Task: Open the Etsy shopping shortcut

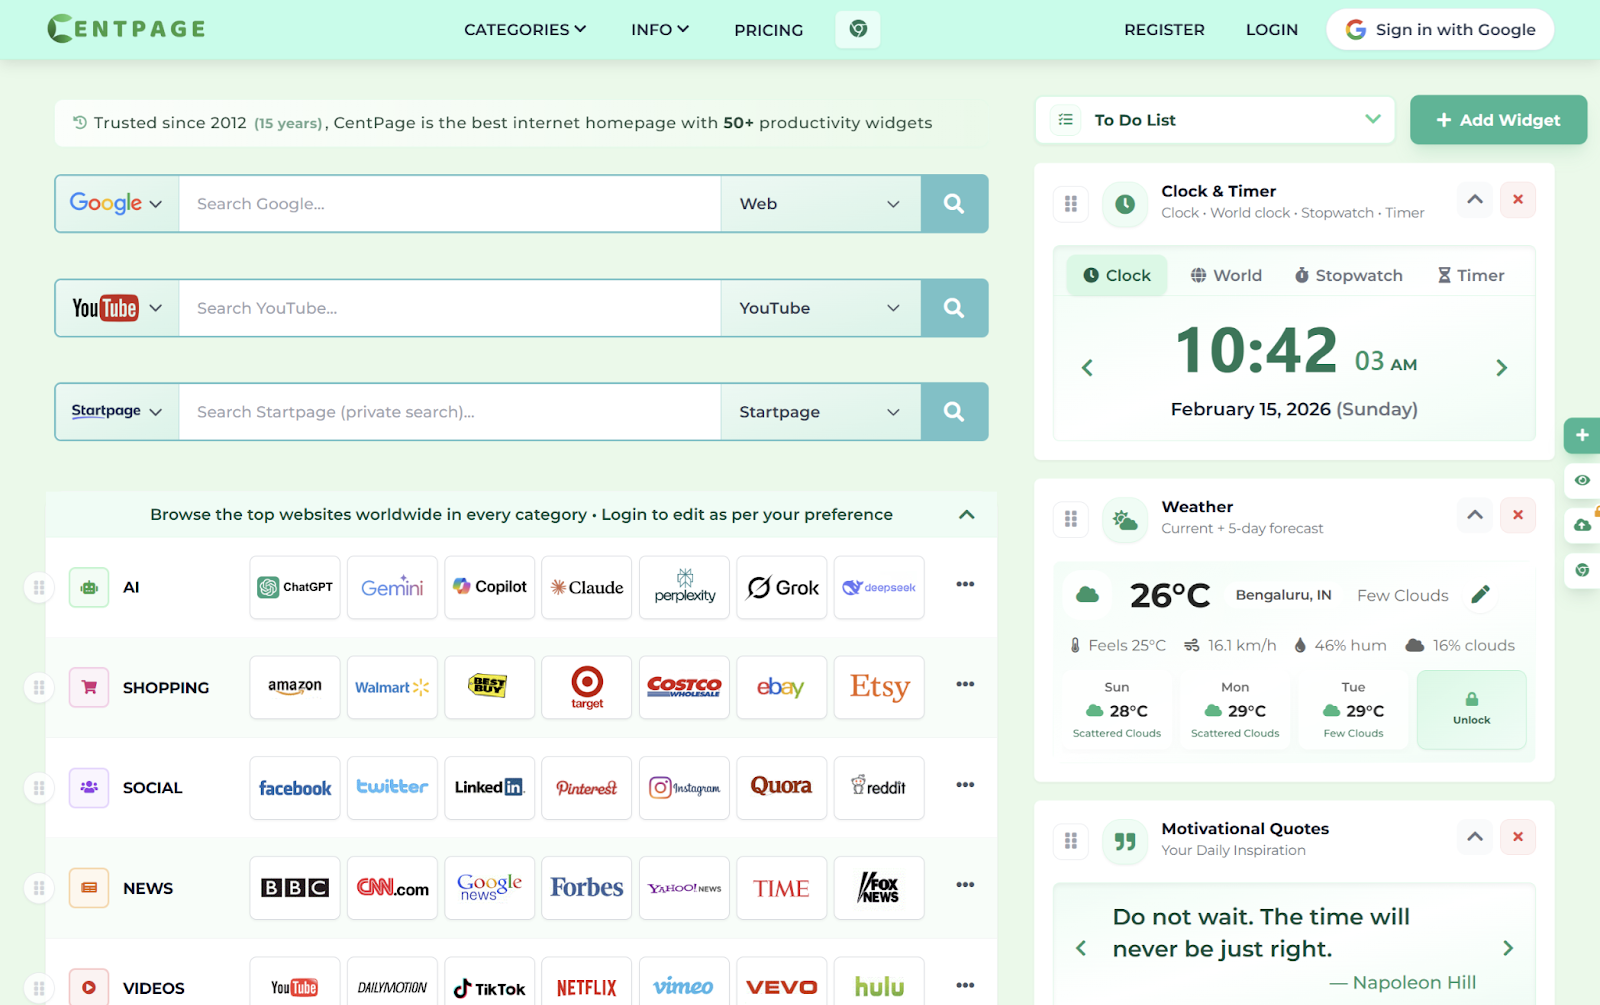Action: click(x=878, y=687)
